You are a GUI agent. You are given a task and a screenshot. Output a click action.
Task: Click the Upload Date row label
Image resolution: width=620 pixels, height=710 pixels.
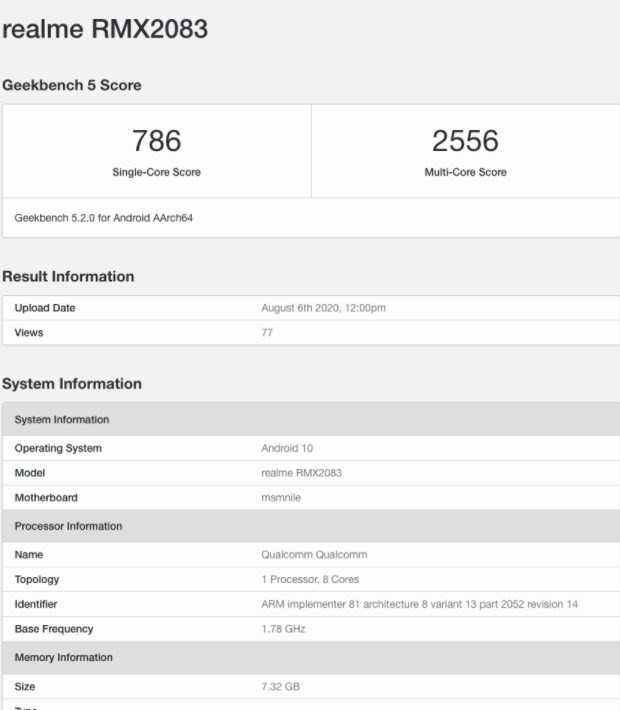(45, 308)
